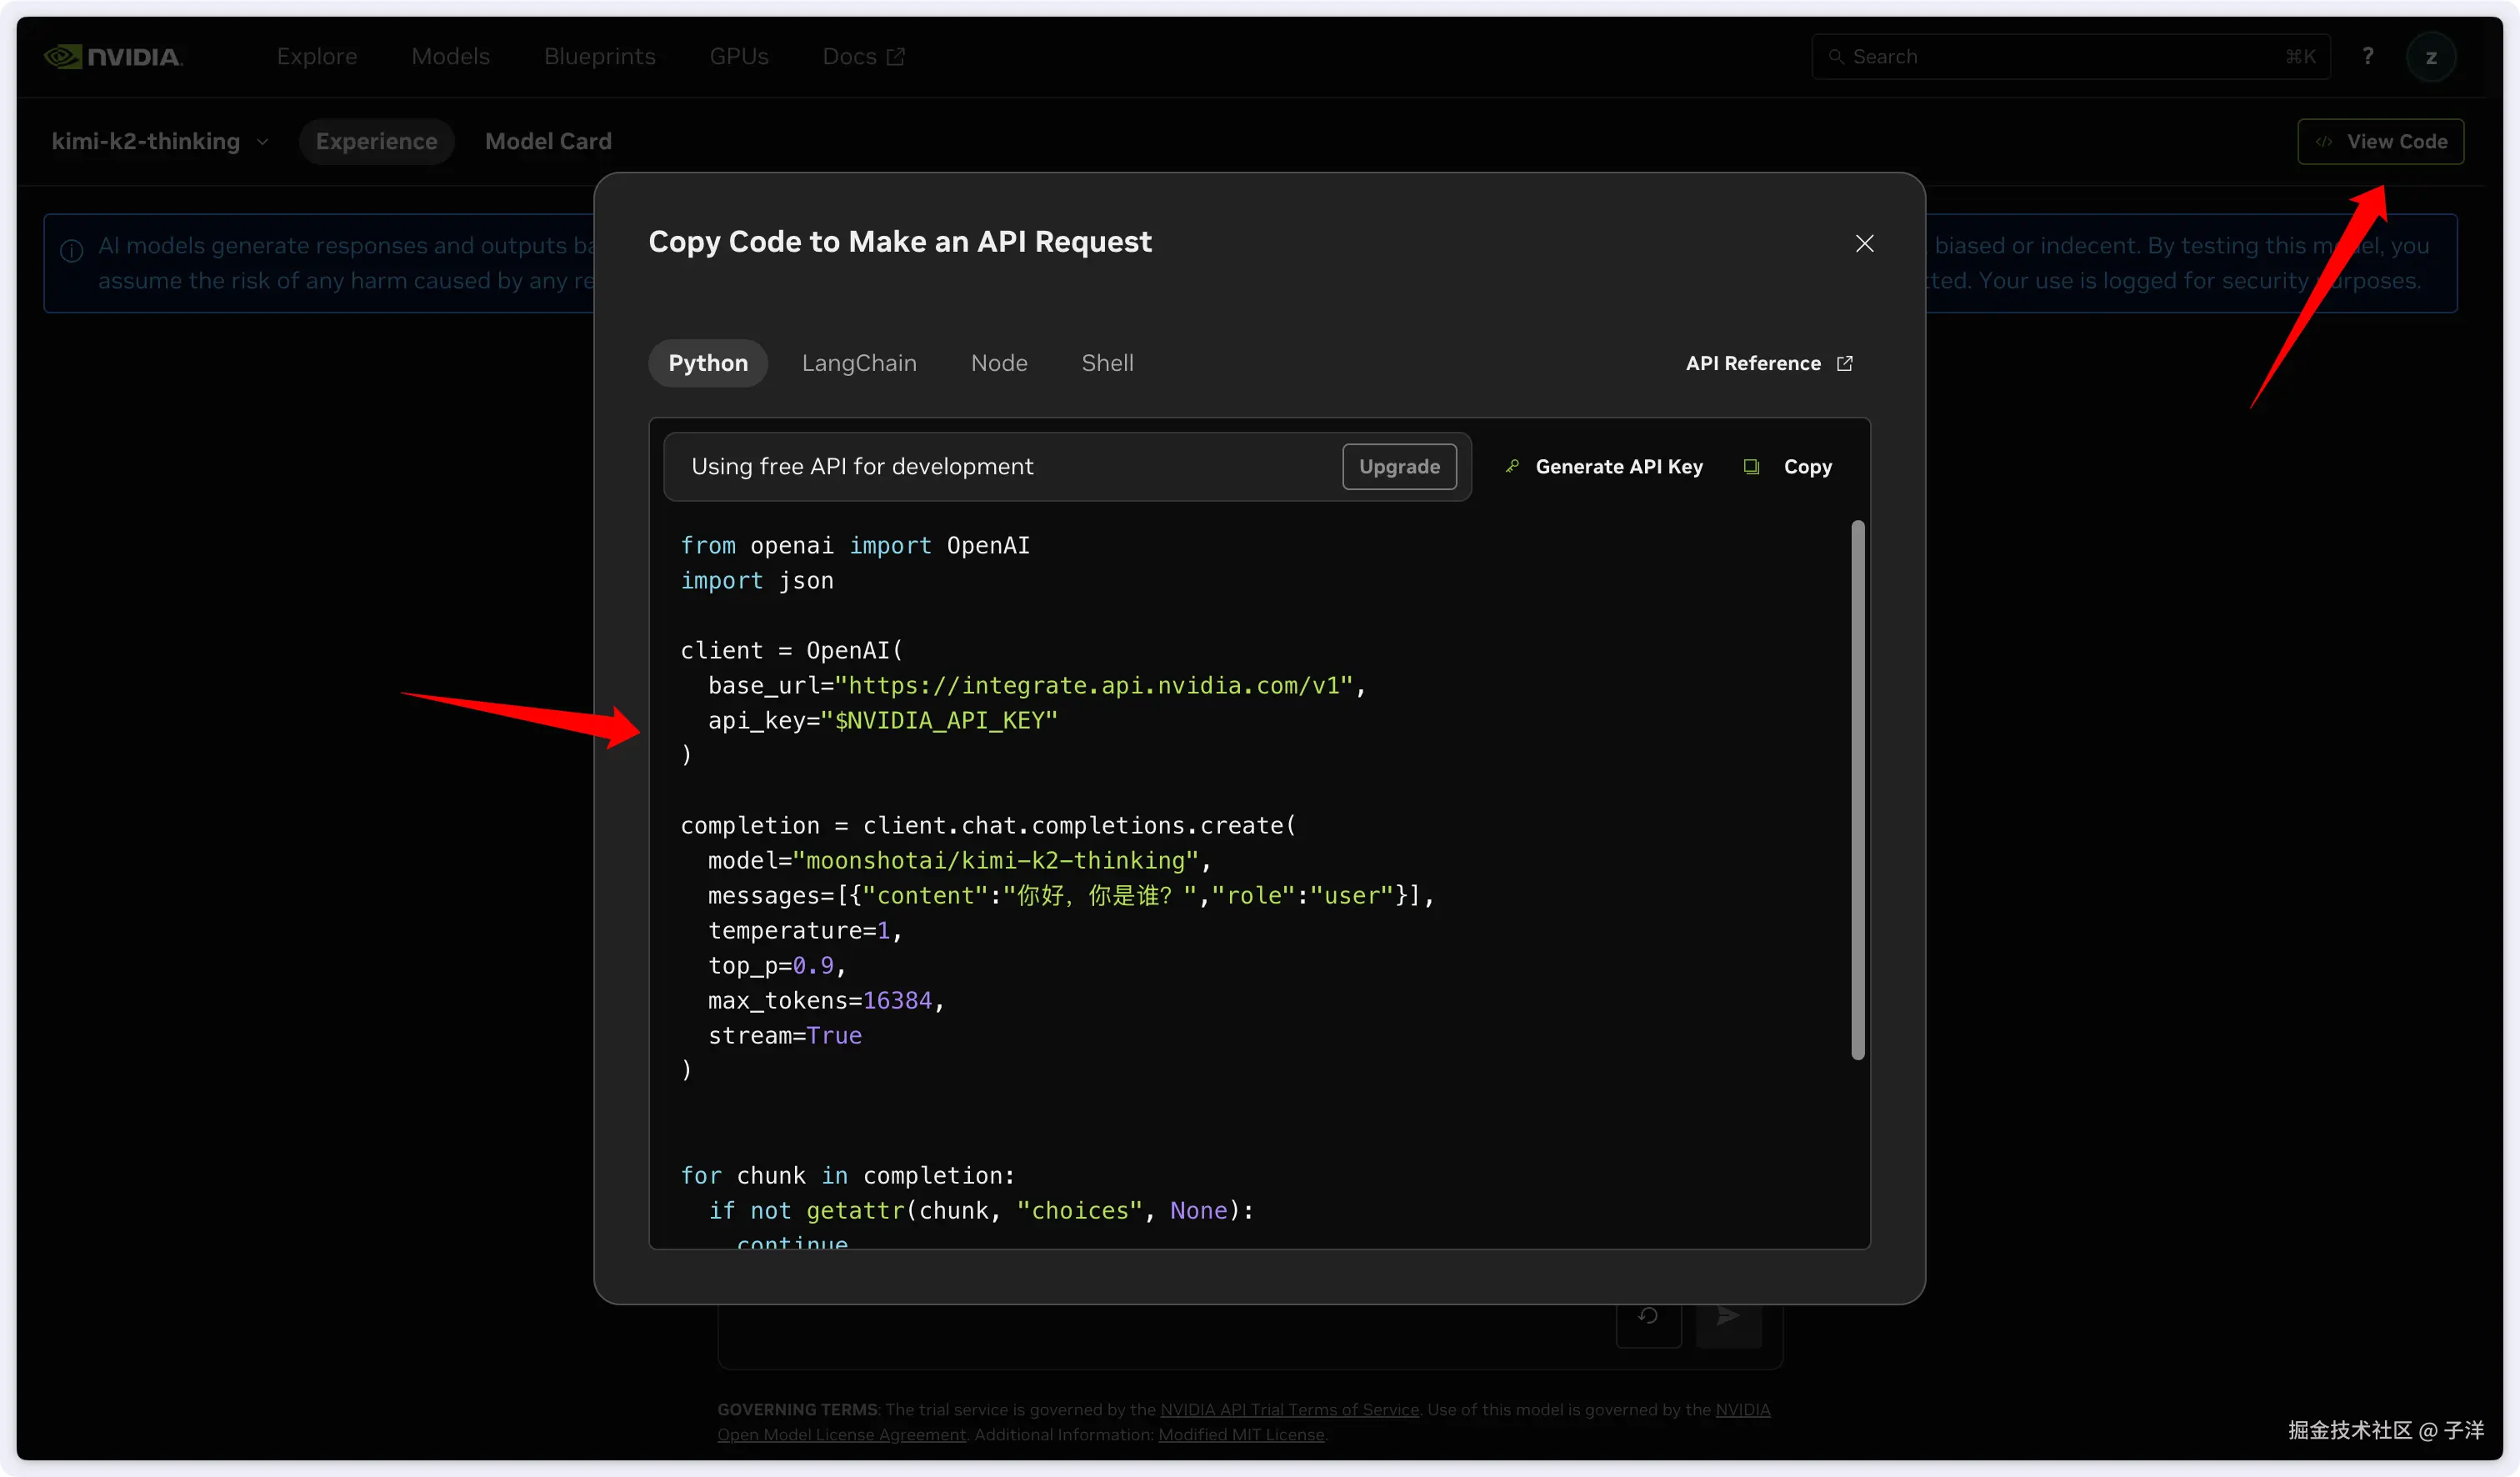Select the Shell code tab
The width and height of the screenshot is (2520, 1477).
[x=1106, y=363]
